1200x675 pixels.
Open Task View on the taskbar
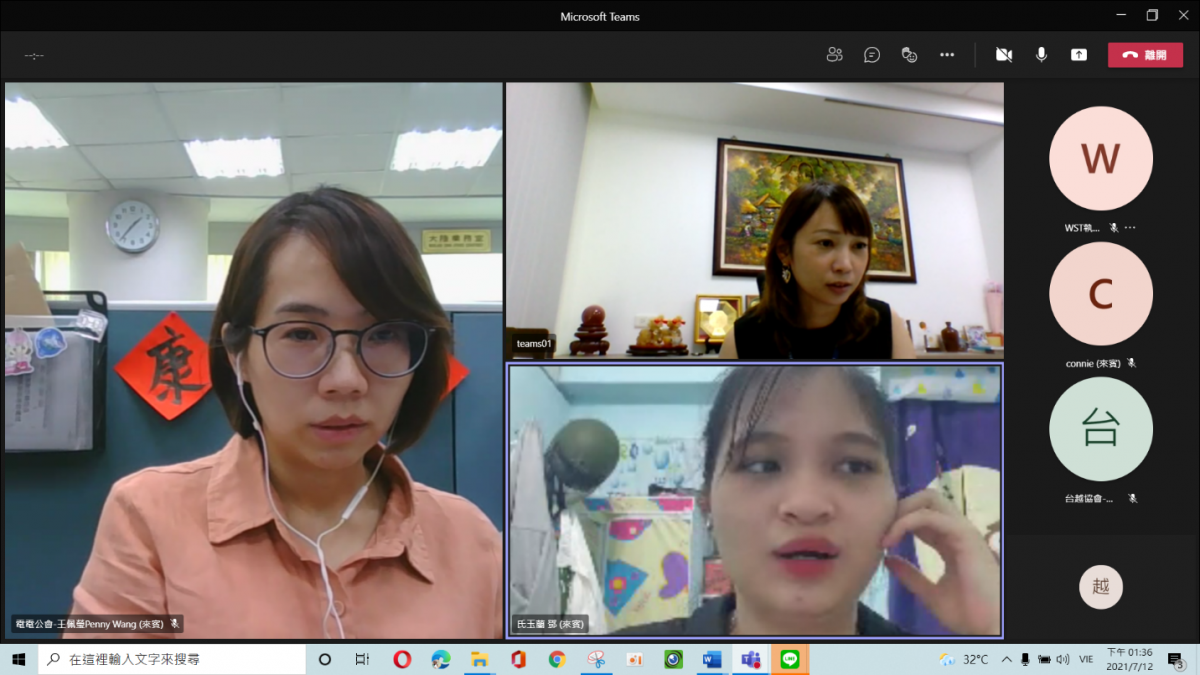click(x=363, y=660)
